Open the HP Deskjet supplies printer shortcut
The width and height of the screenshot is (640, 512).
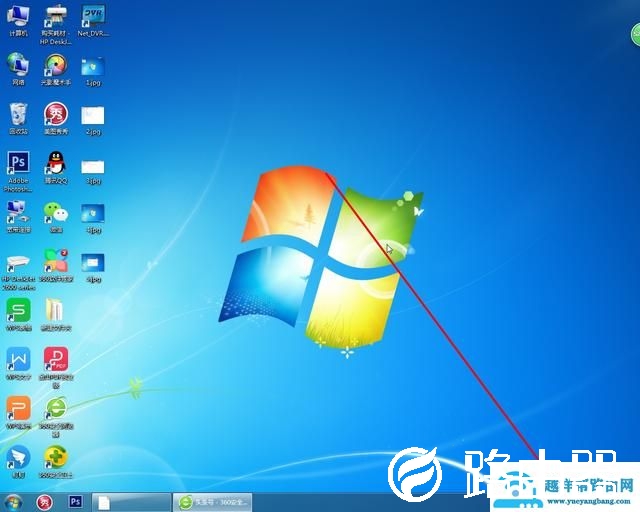tap(56, 25)
